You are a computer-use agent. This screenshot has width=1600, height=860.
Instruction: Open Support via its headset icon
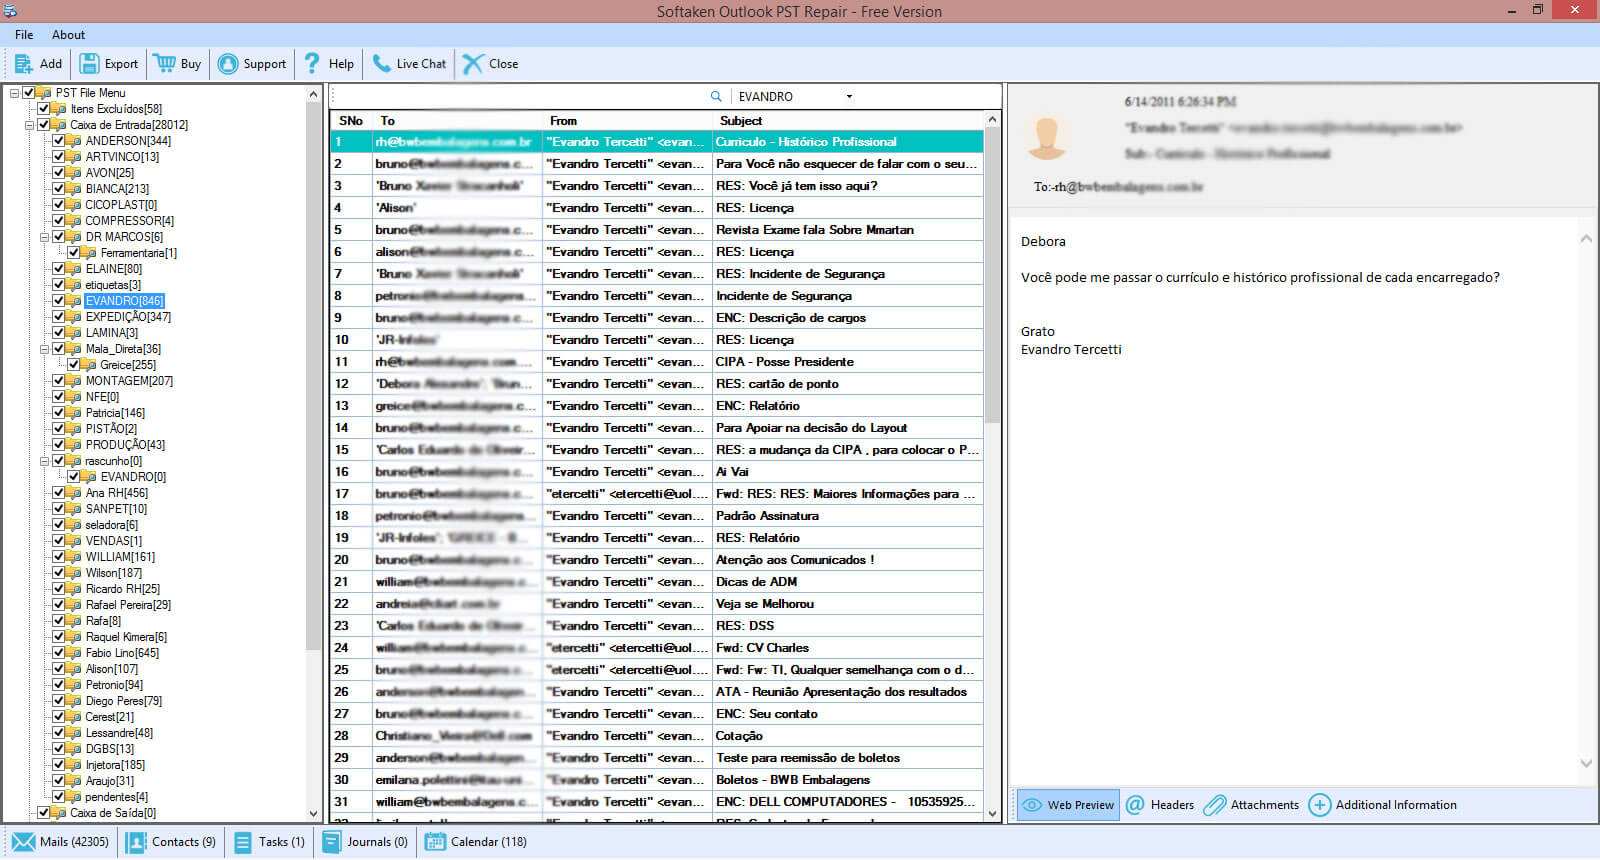(x=228, y=64)
